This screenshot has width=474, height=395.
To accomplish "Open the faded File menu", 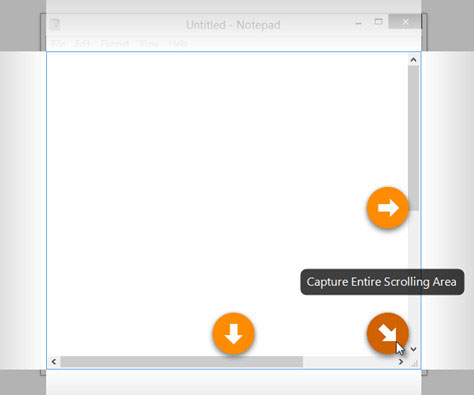I will point(58,44).
